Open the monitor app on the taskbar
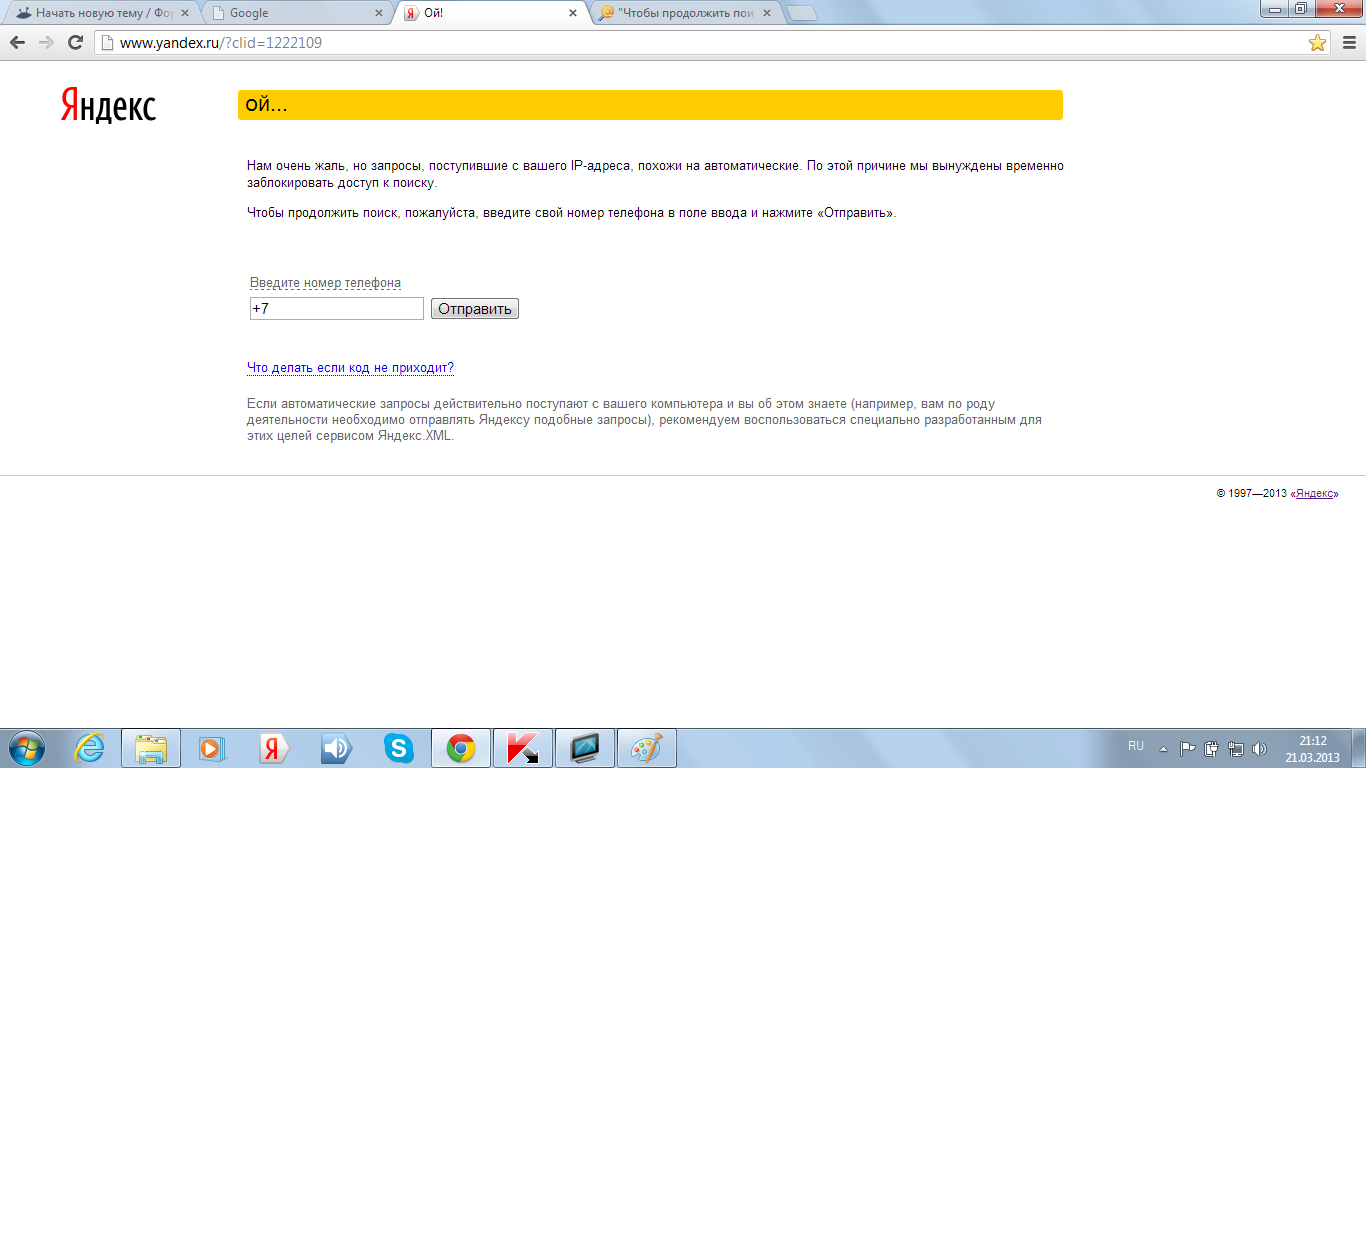1366x1245 pixels. pos(585,748)
